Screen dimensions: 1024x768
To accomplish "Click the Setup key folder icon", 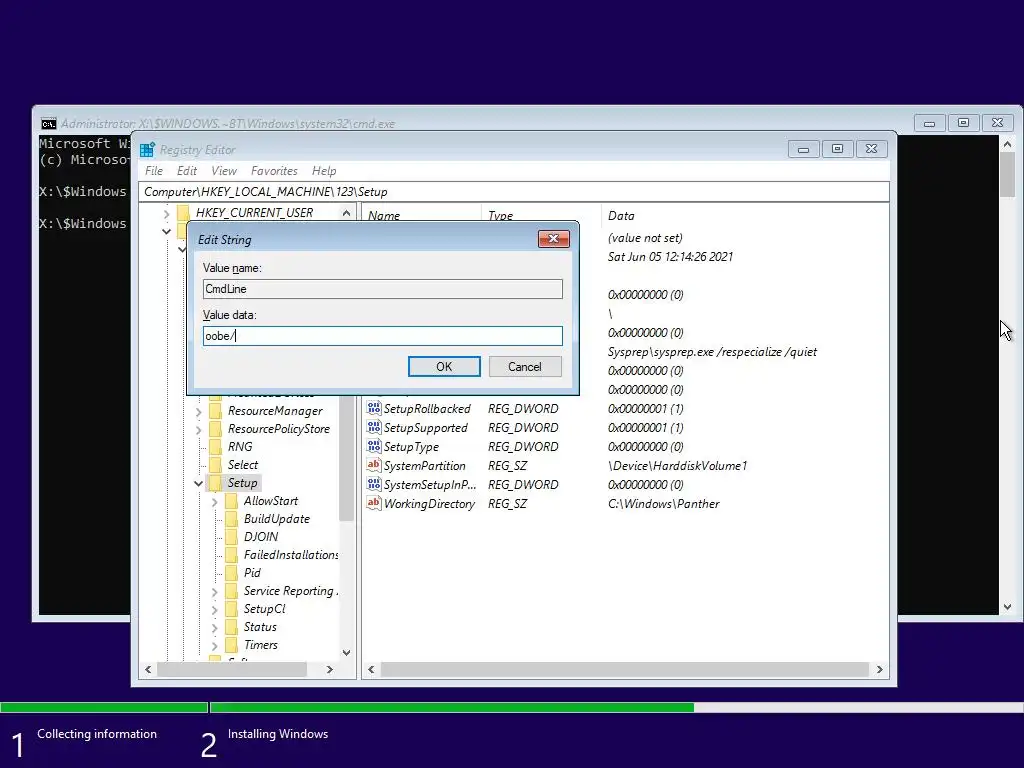I will coord(216,483).
